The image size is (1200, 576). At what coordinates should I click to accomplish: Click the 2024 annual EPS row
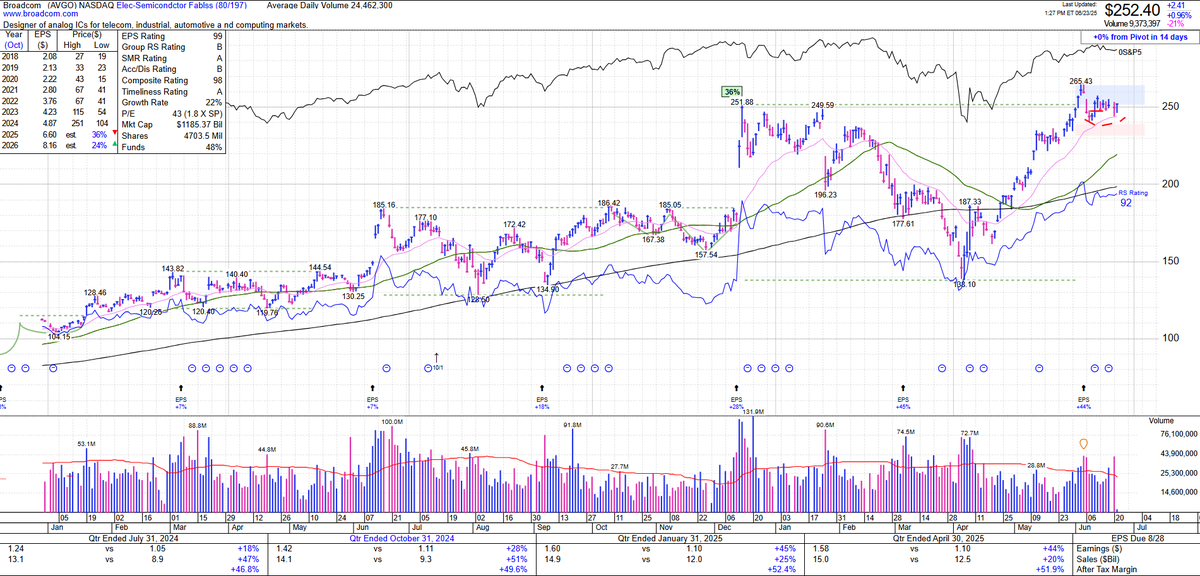[55, 125]
